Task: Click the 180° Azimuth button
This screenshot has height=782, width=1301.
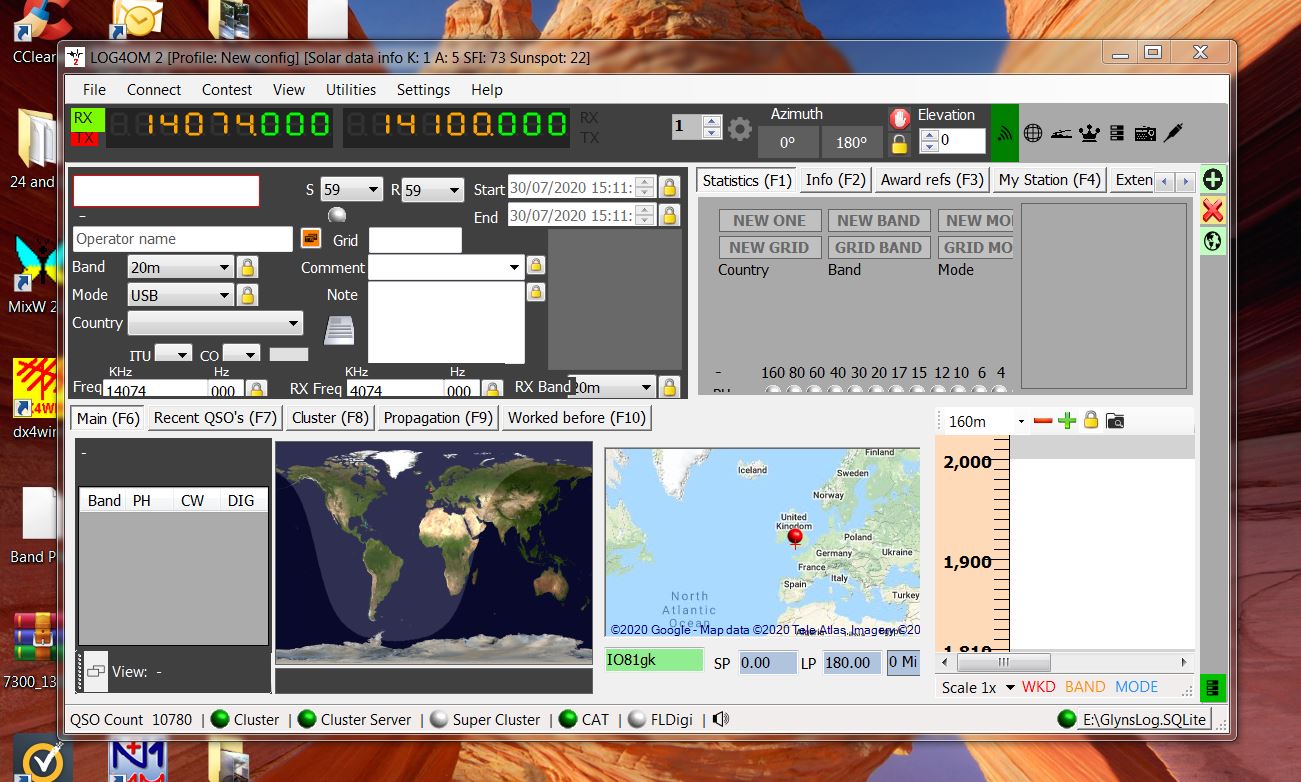Action: click(852, 142)
